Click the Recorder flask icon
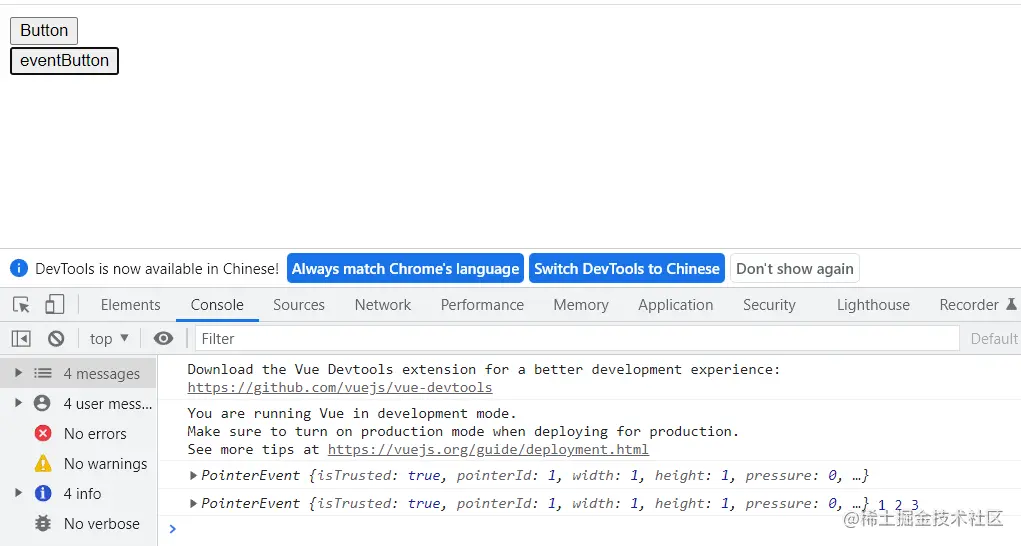The width and height of the screenshot is (1021, 546). [1011, 304]
